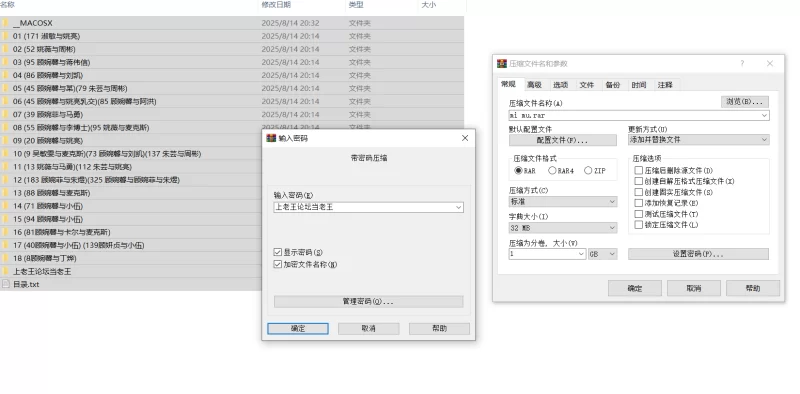
Task: Click 帮助 in the 输入密码 dialog
Action: (x=439, y=329)
